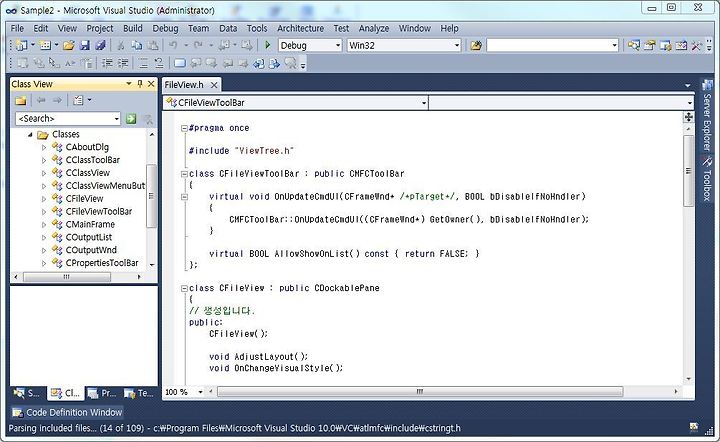This screenshot has width=720, height=442.
Task: Click the Open File folder icon
Action: pos(69,45)
